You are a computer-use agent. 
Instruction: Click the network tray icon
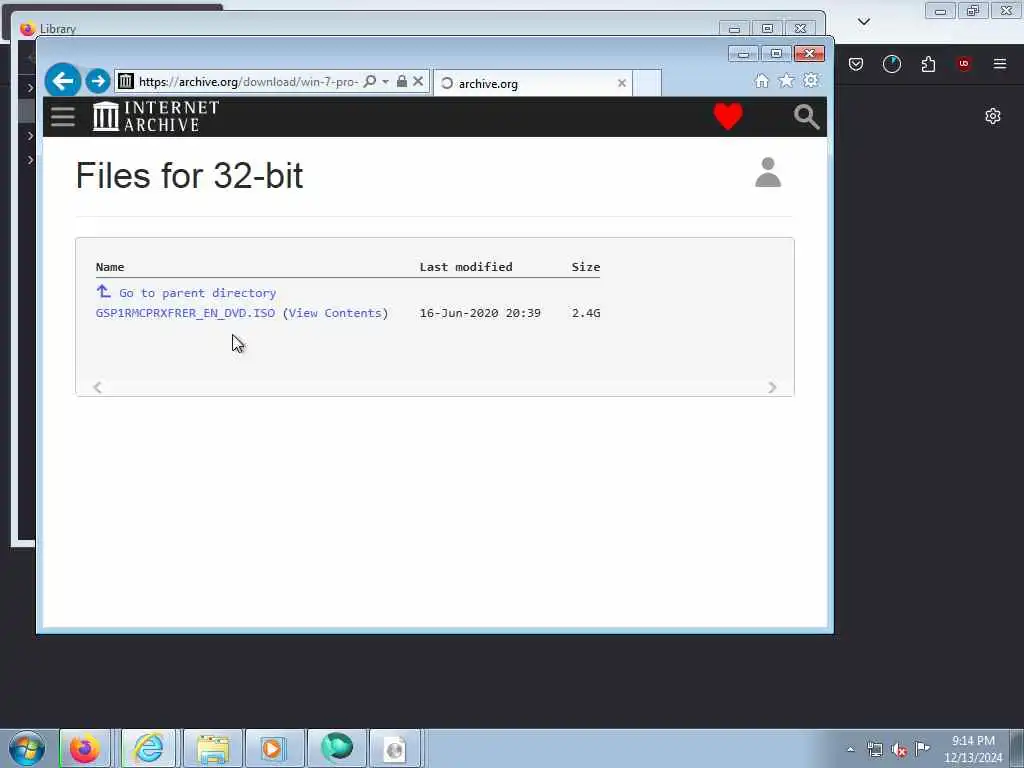[875, 749]
